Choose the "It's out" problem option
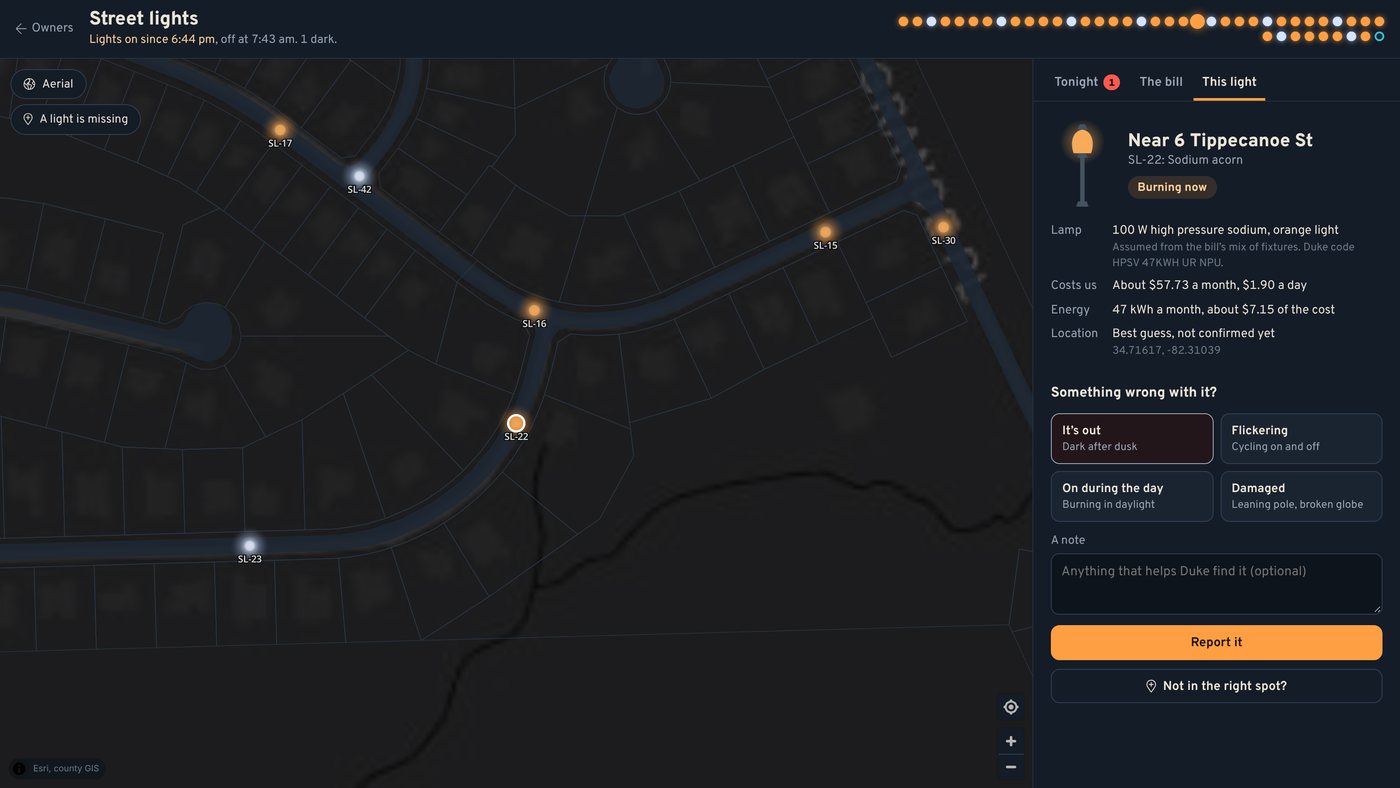 coord(1132,439)
